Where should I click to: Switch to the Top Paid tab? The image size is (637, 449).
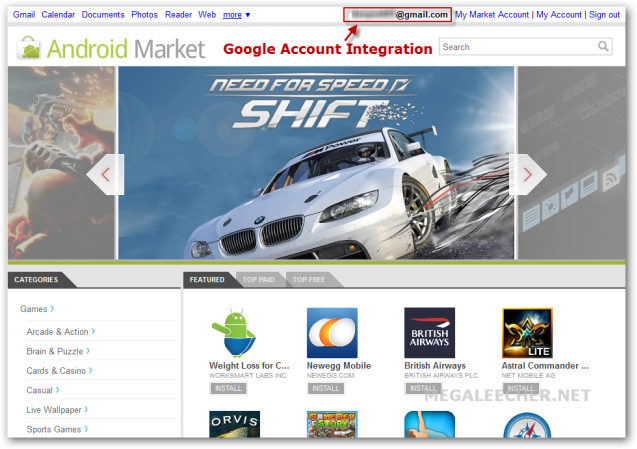tap(258, 280)
